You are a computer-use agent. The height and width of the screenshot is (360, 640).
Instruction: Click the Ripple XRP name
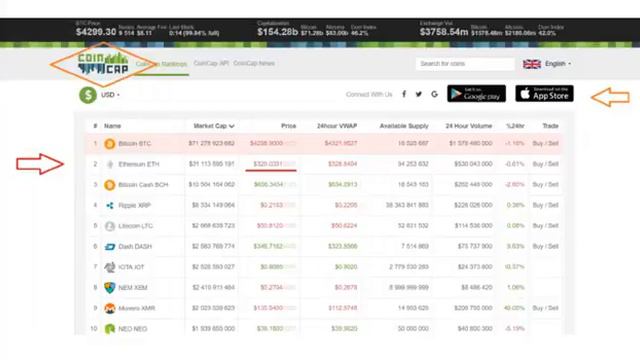[x=135, y=205]
